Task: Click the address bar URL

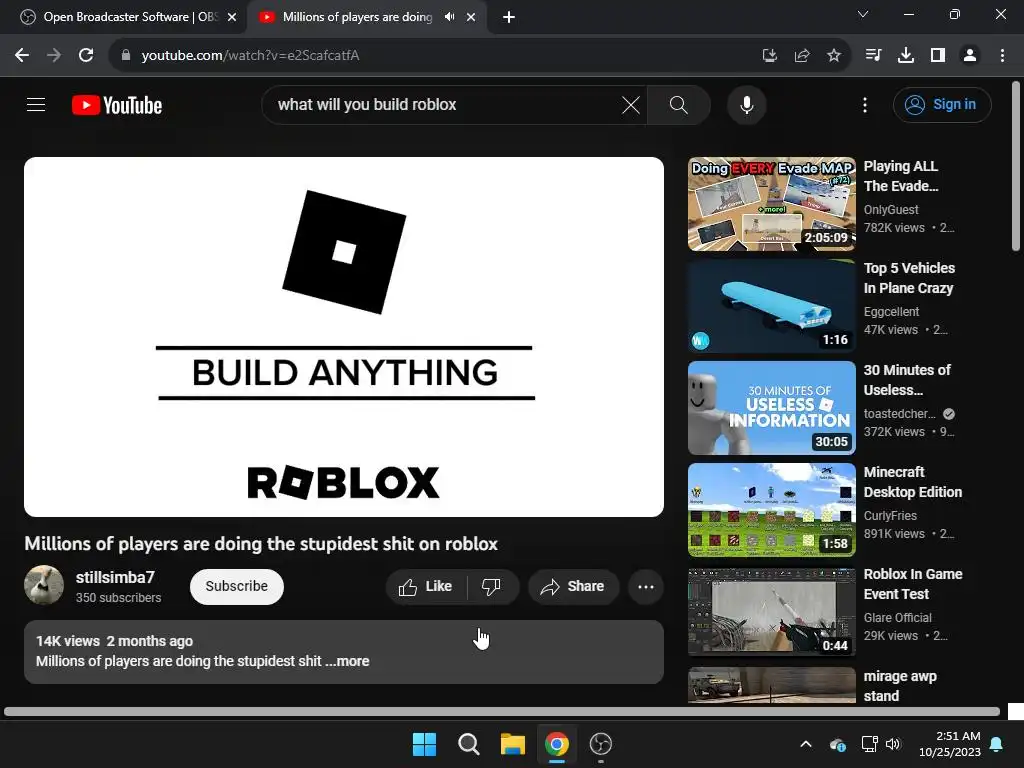Action: pyautogui.click(x=250, y=56)
